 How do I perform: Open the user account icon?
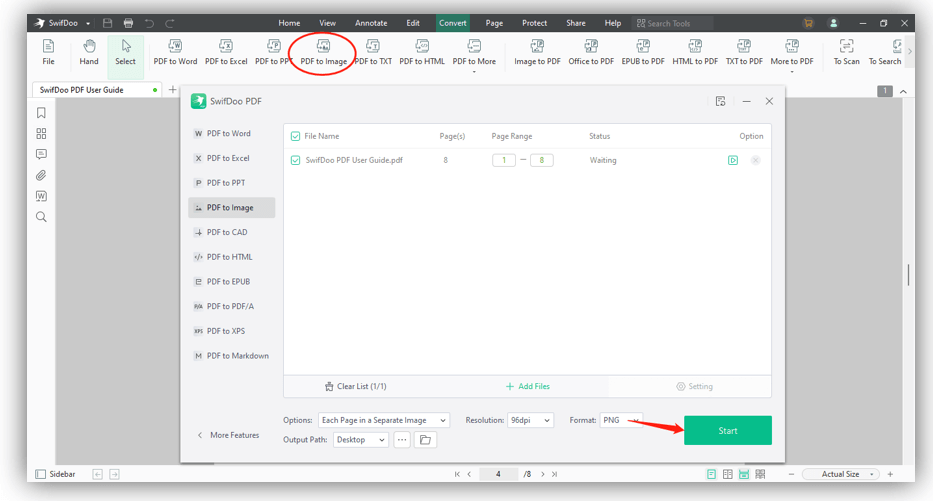[834, 23]
